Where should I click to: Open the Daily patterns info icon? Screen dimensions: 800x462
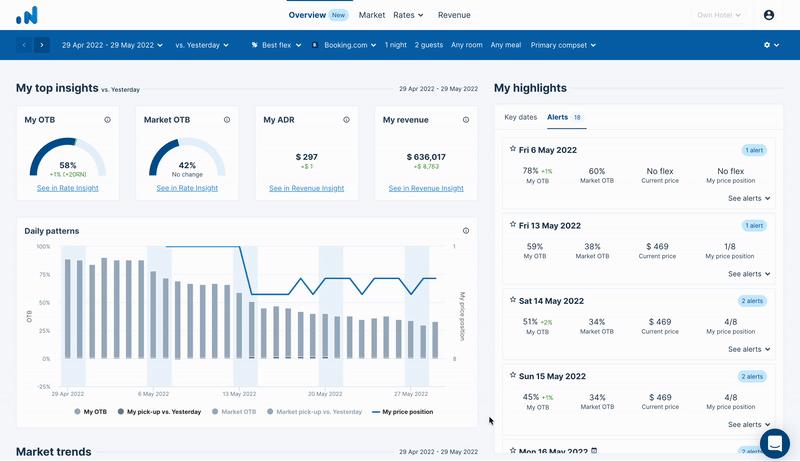pos(466,230)
